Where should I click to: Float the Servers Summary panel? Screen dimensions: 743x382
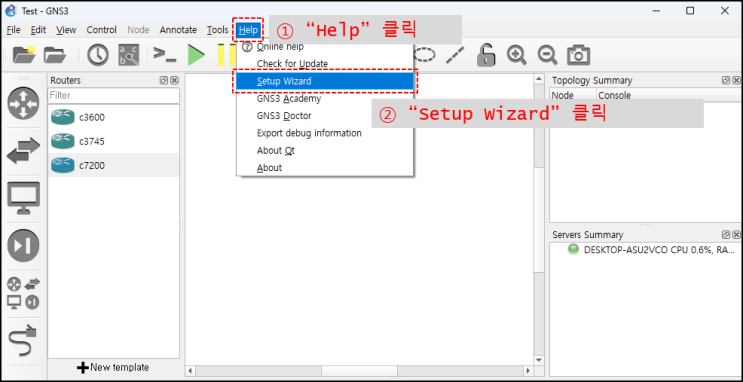[726, 235]
